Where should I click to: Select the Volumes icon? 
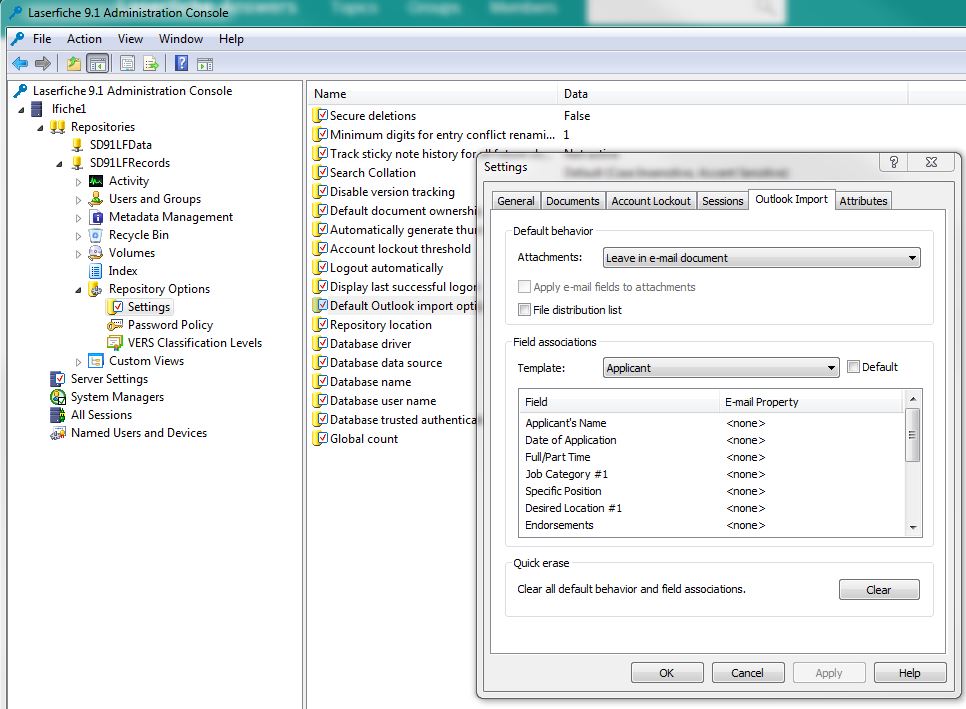95,253
